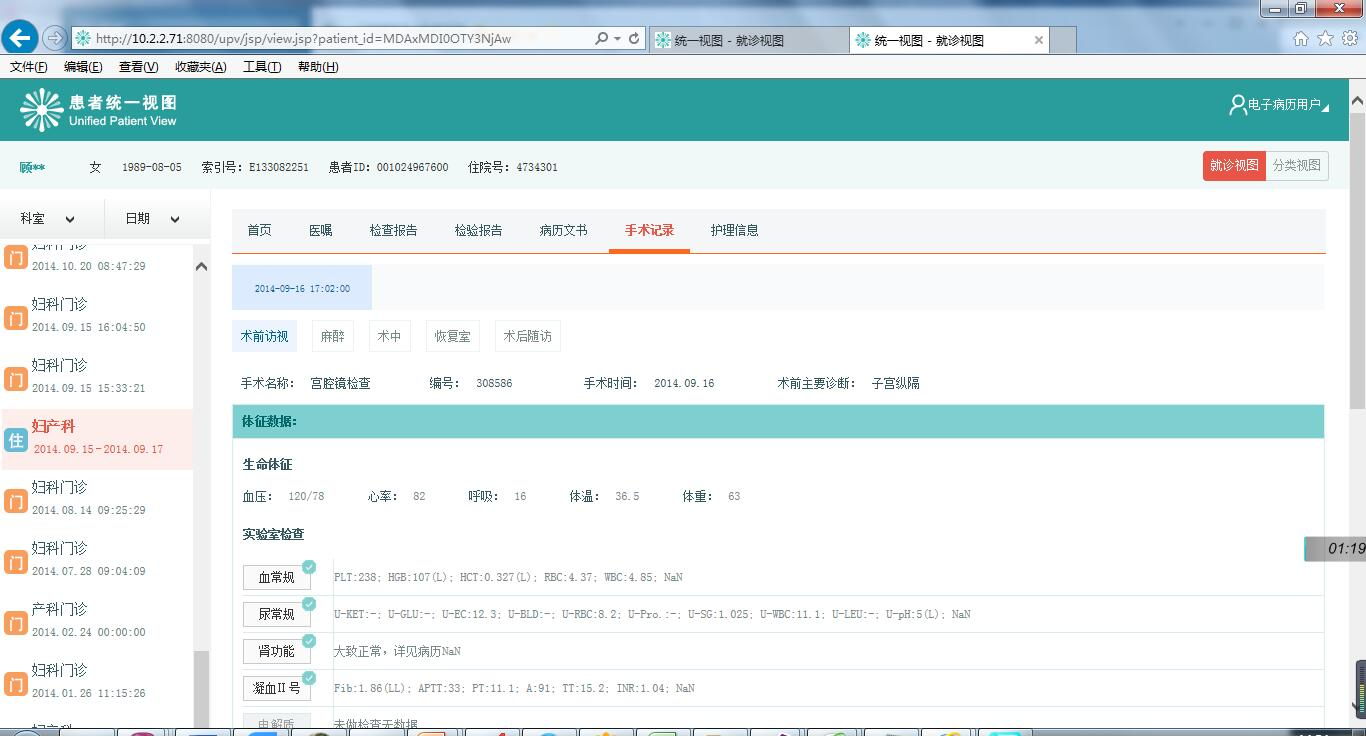Click the favorites star icon
The image size is (1366, 736).
coord(1325,39)
